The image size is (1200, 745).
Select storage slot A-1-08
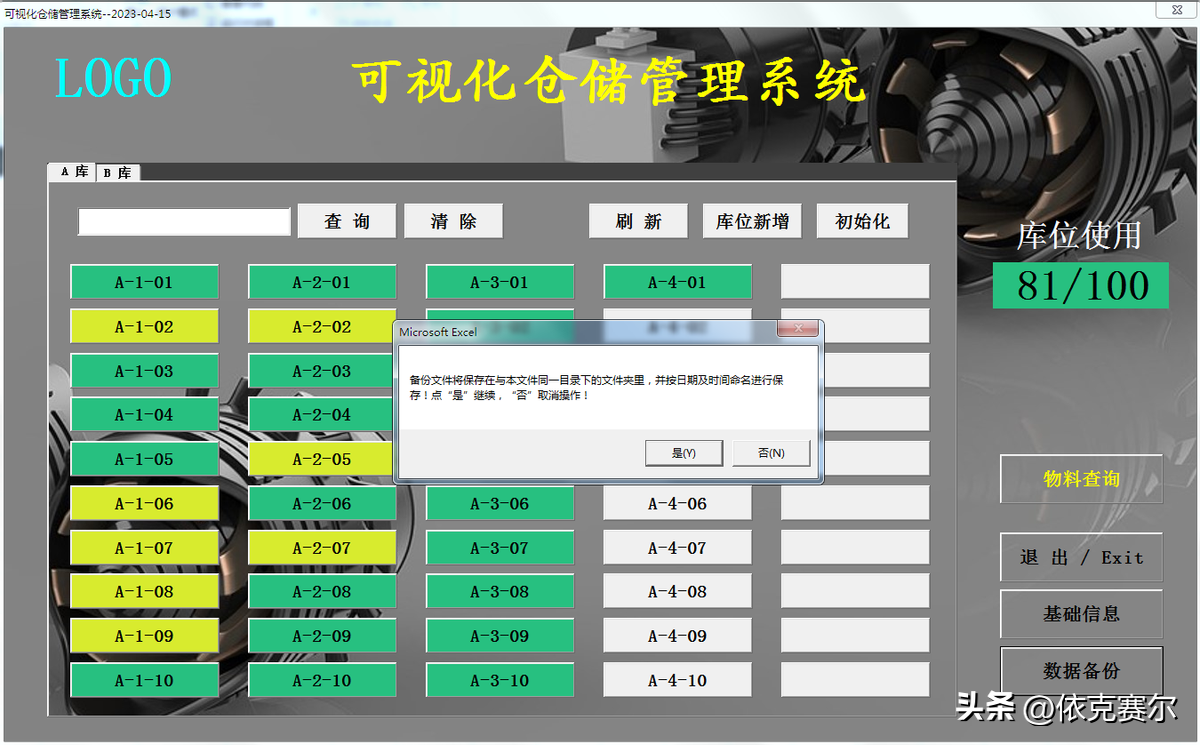pos(144,591)
